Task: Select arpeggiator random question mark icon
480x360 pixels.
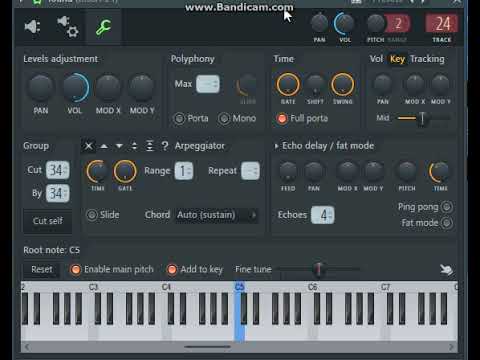Action: 165,146
